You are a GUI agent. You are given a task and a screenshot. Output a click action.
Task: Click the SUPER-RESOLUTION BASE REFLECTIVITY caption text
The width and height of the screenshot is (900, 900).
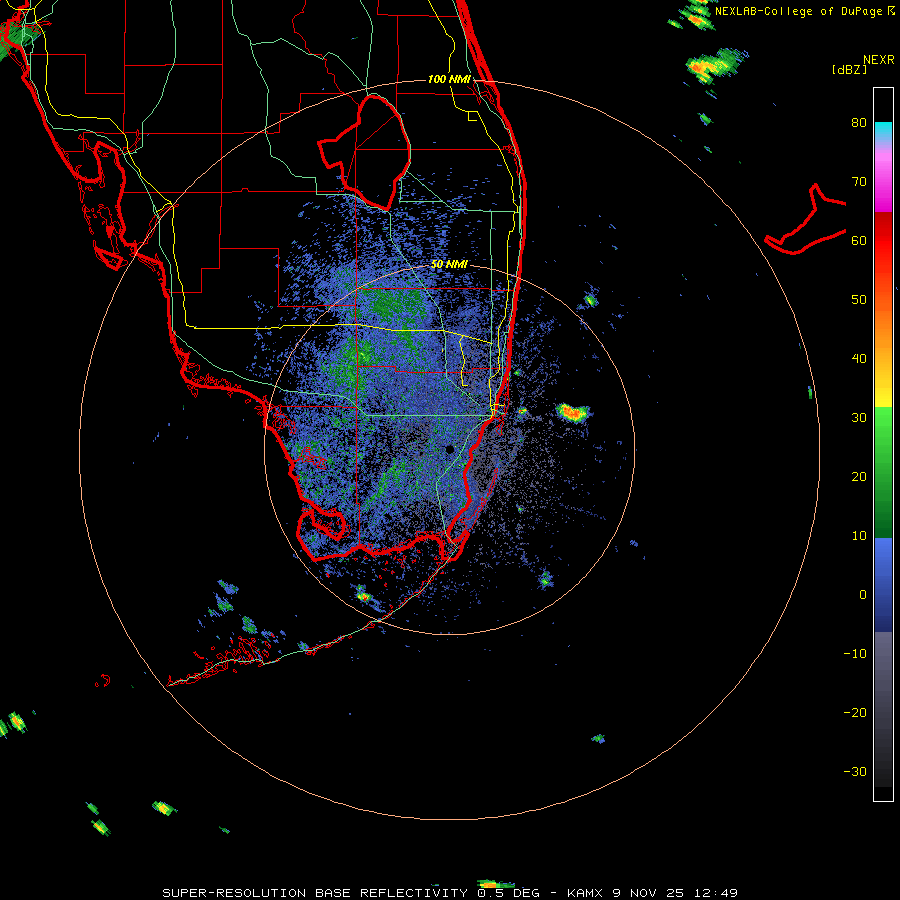point(313,893)
